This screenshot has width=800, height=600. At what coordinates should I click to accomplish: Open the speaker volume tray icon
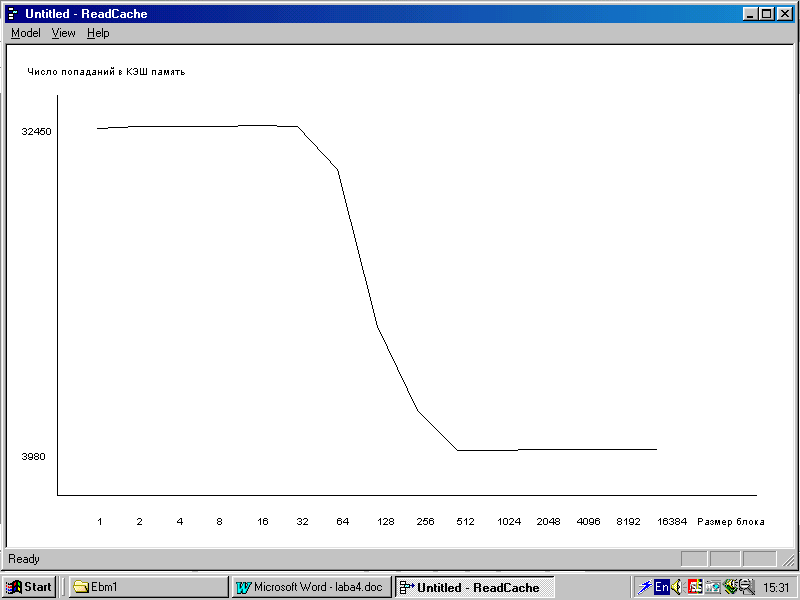pyautogui.click(x=677, y=587)
